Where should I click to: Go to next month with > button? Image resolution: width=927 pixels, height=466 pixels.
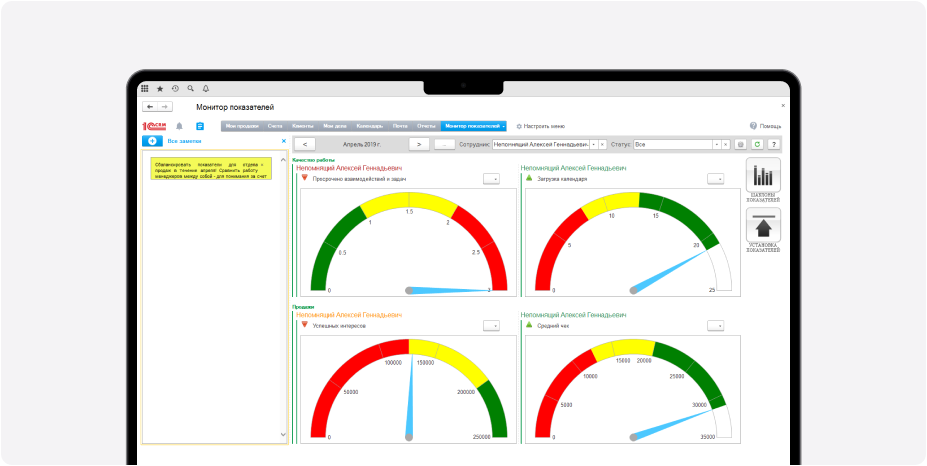click(x=419, y=144)
